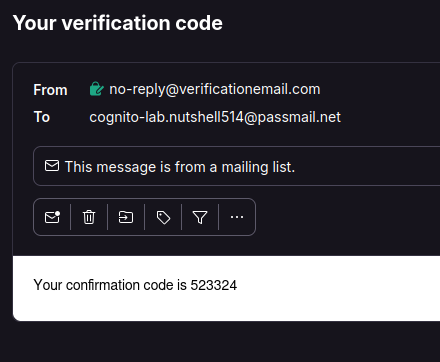Screen dimensions: 440x362
Task: Move this email to trash
Action: pyautogui.click(x=89, y=217)
